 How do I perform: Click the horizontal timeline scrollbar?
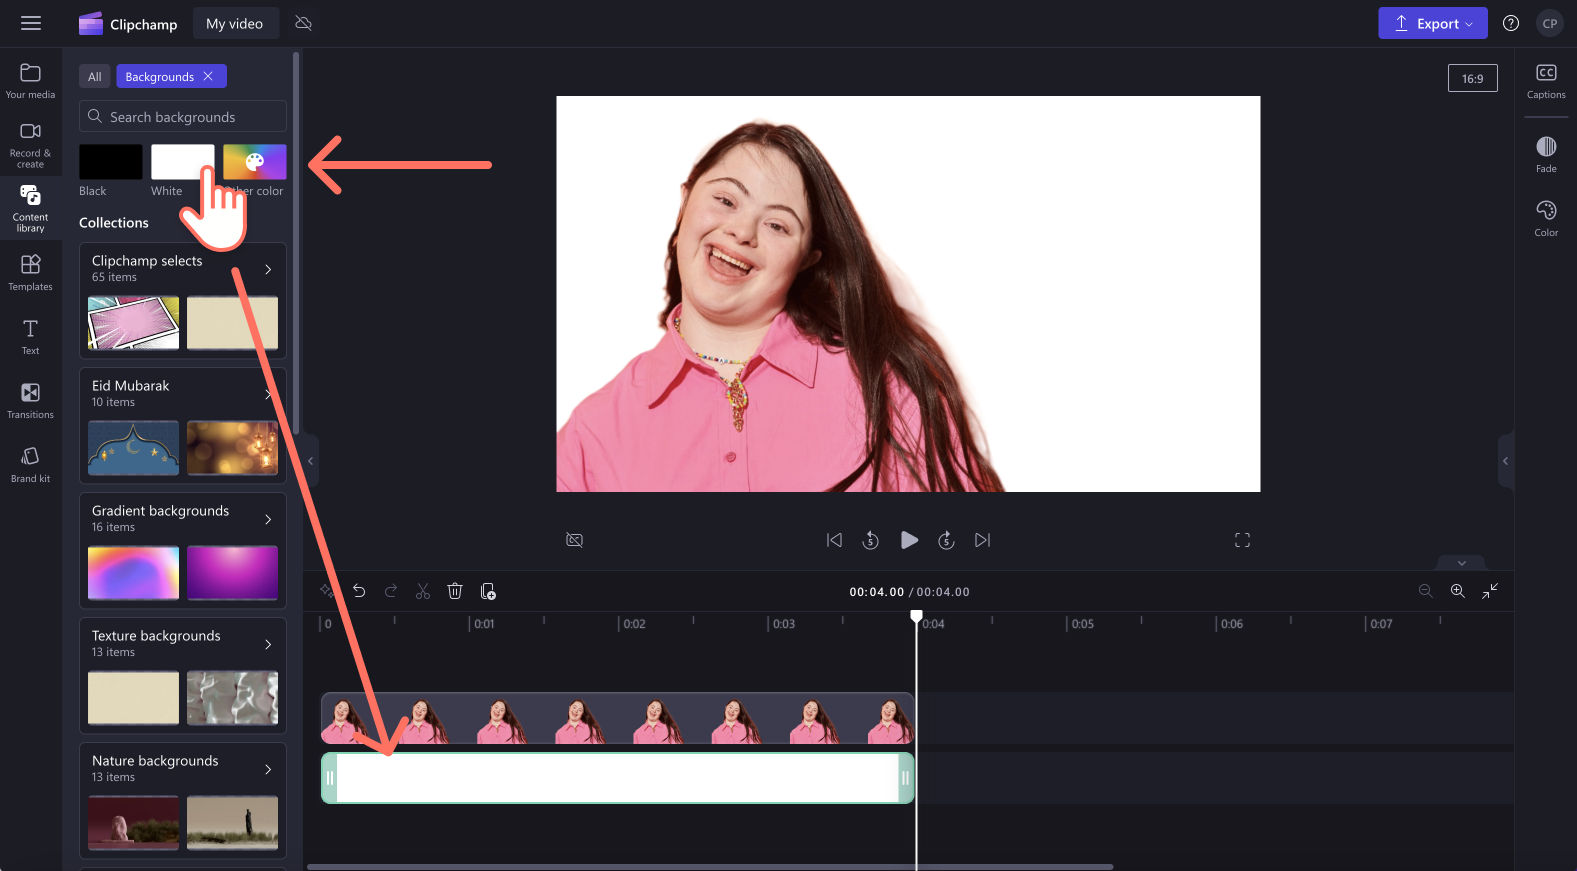[710, 867]
